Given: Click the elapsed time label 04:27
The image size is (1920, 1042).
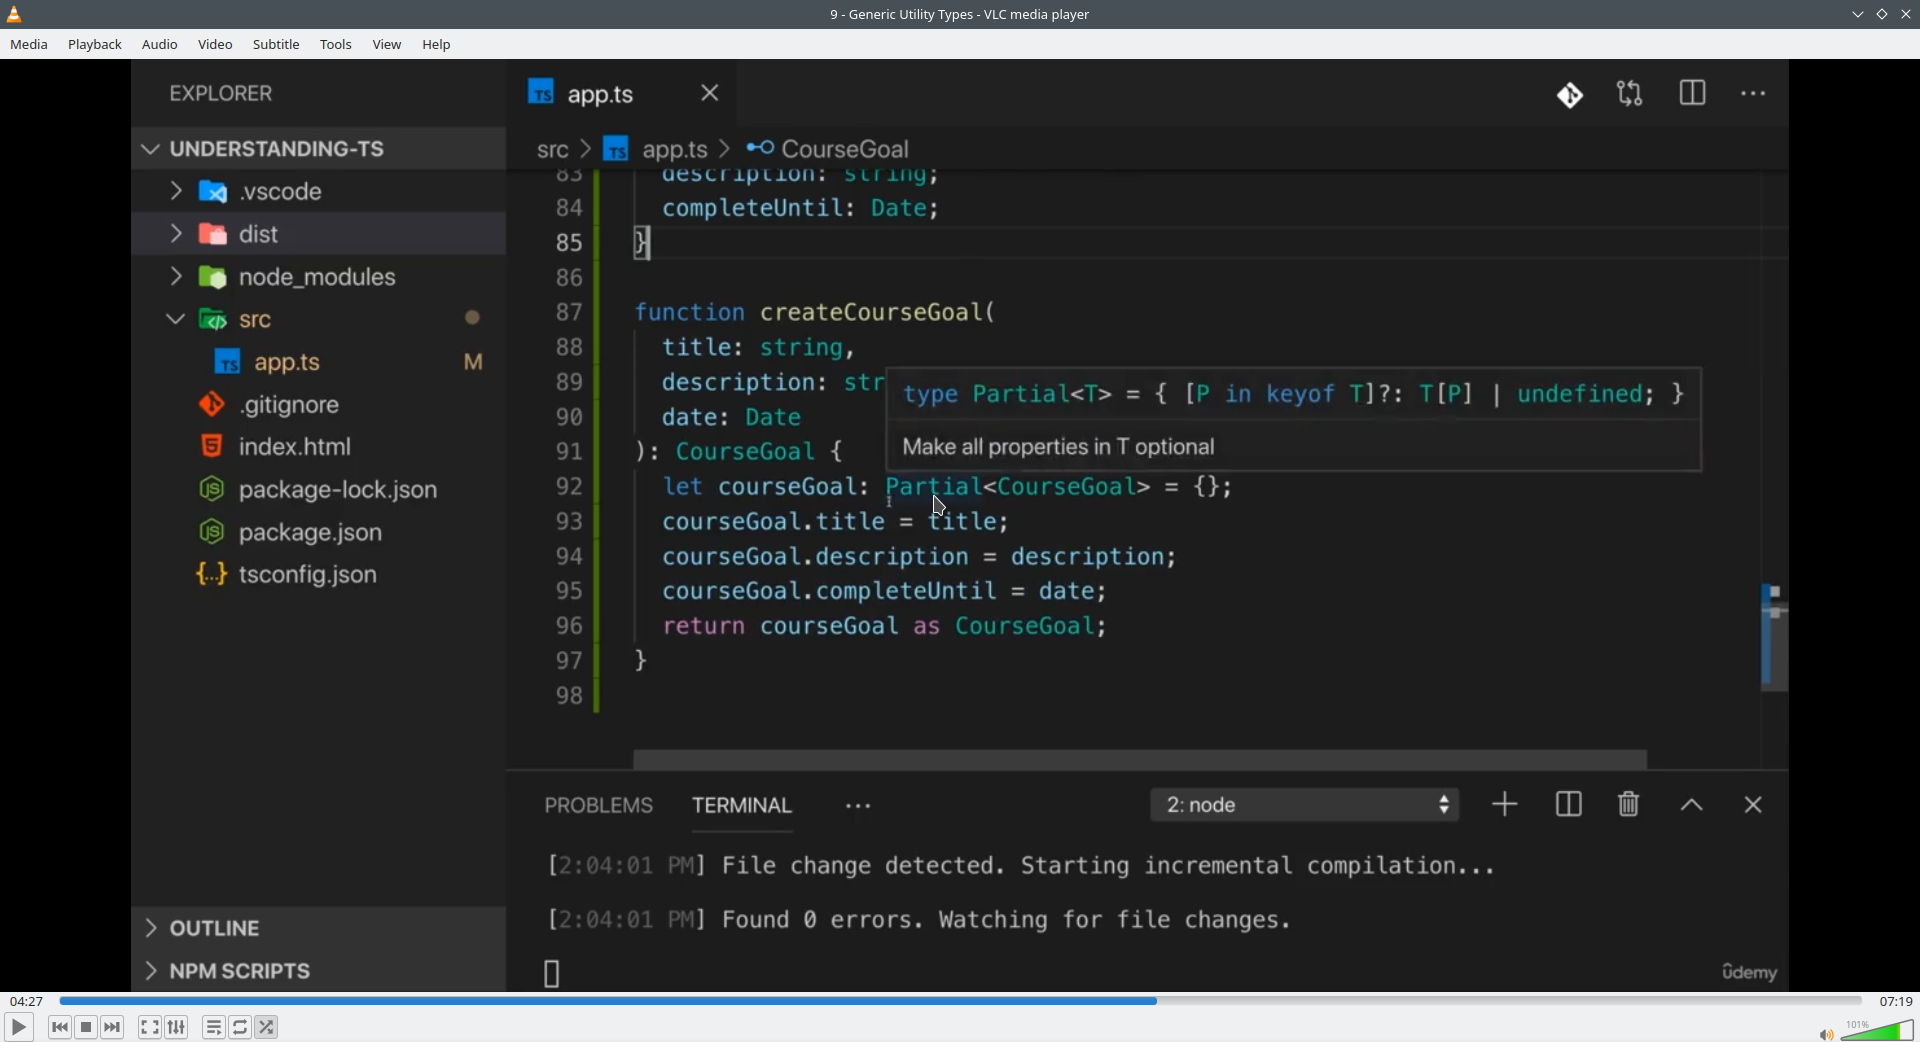Looking at the screenshot, I should 27,1001.
